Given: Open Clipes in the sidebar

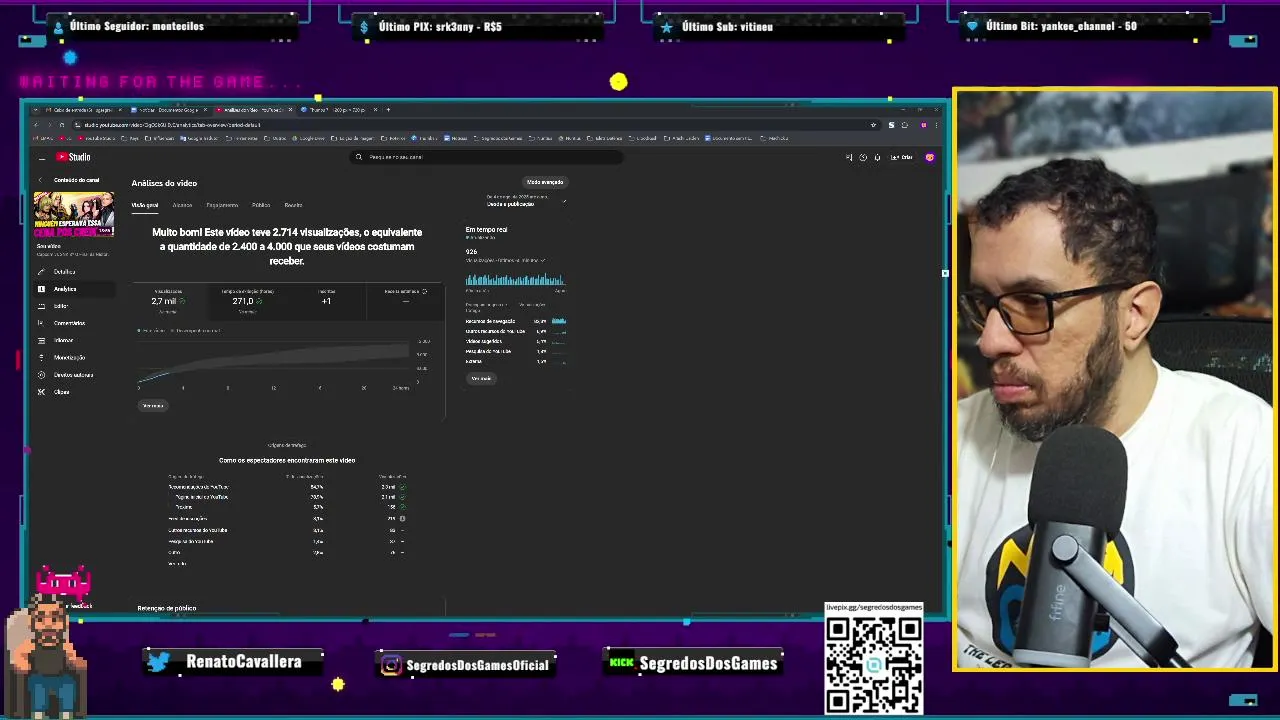Looking at the screenshot, I should click(x=61, y=392).
